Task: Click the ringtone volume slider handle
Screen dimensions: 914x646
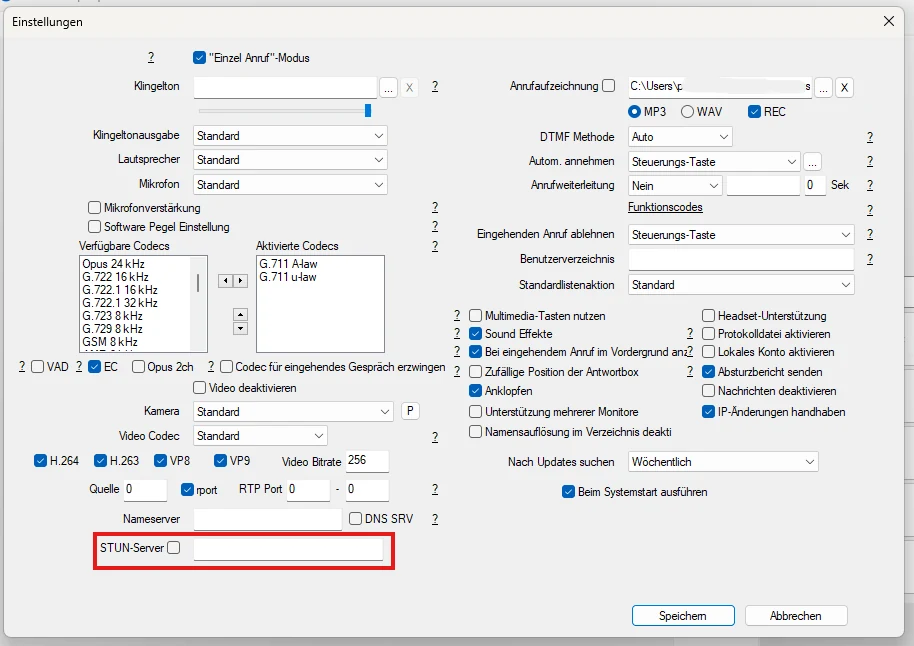Action: coord(368,110)
